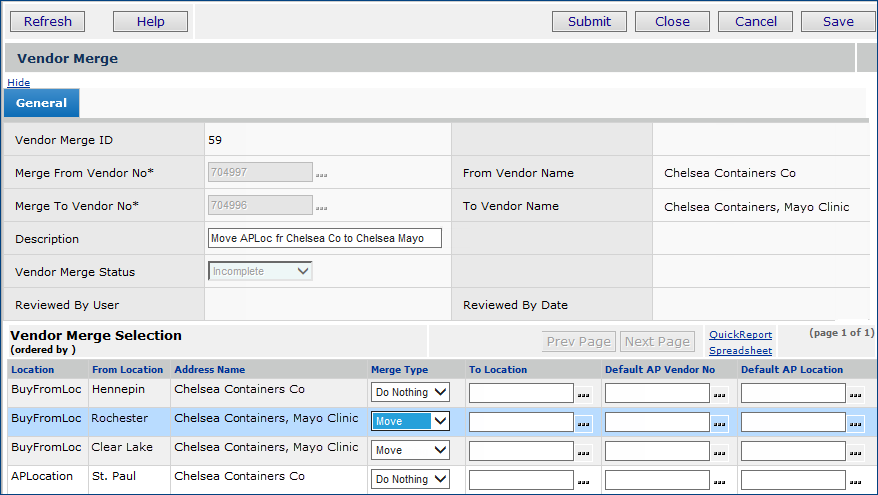This screenshot has height=495, width=878.
Task: Click To Location lookup in Hennepin row
Action: [583, 394]
